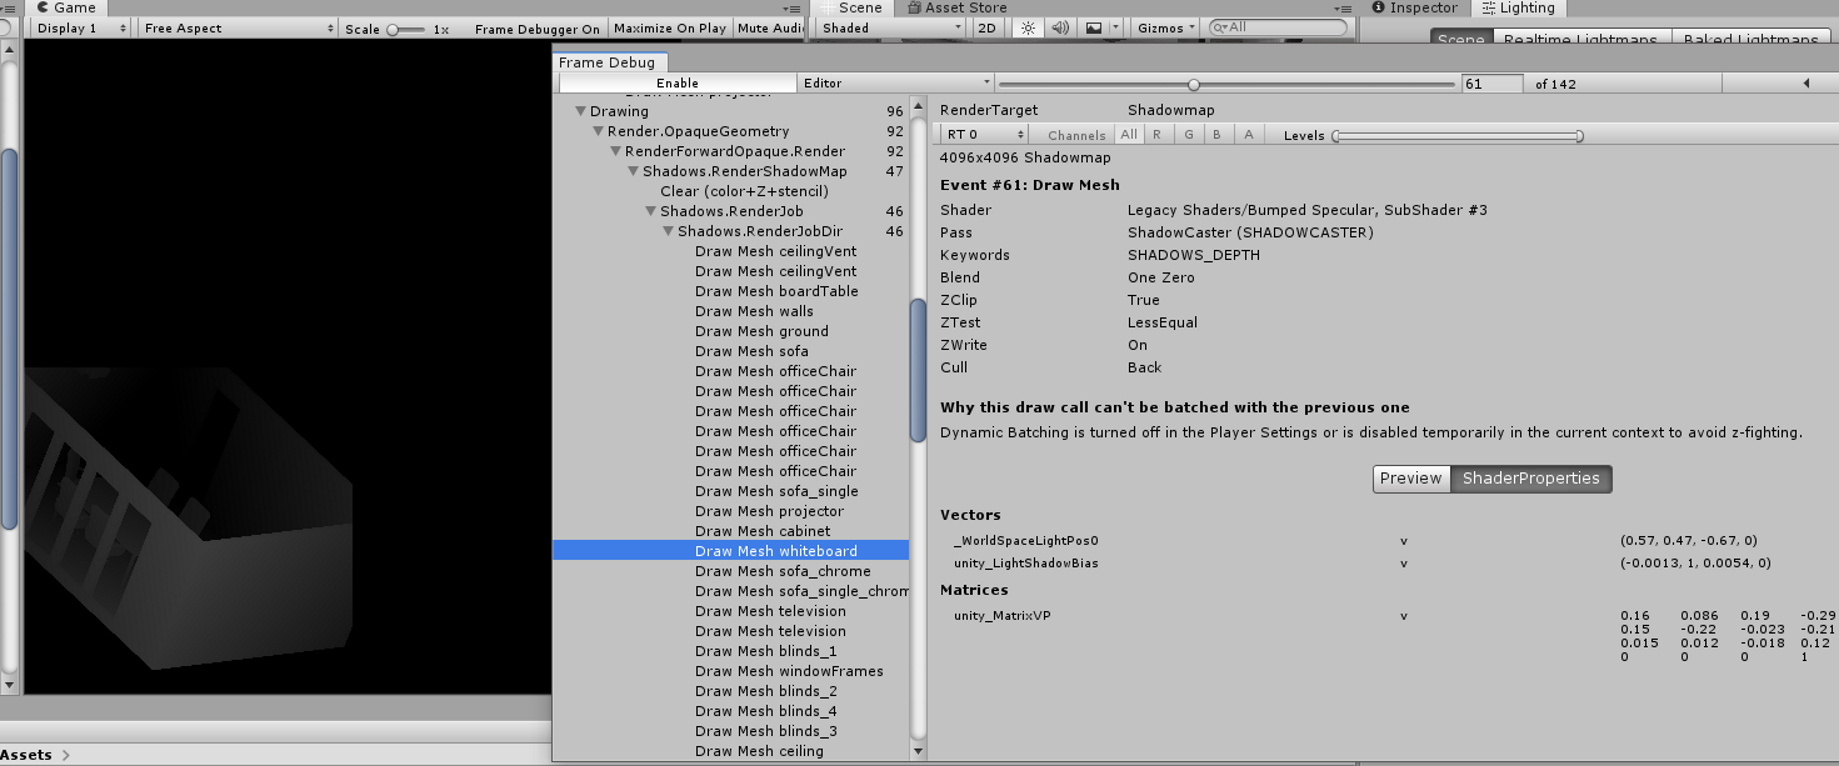The width and height of the screenshot is (1839, 766).
Task: Adjust the game view Scale slider
Action: click(406, 29)
